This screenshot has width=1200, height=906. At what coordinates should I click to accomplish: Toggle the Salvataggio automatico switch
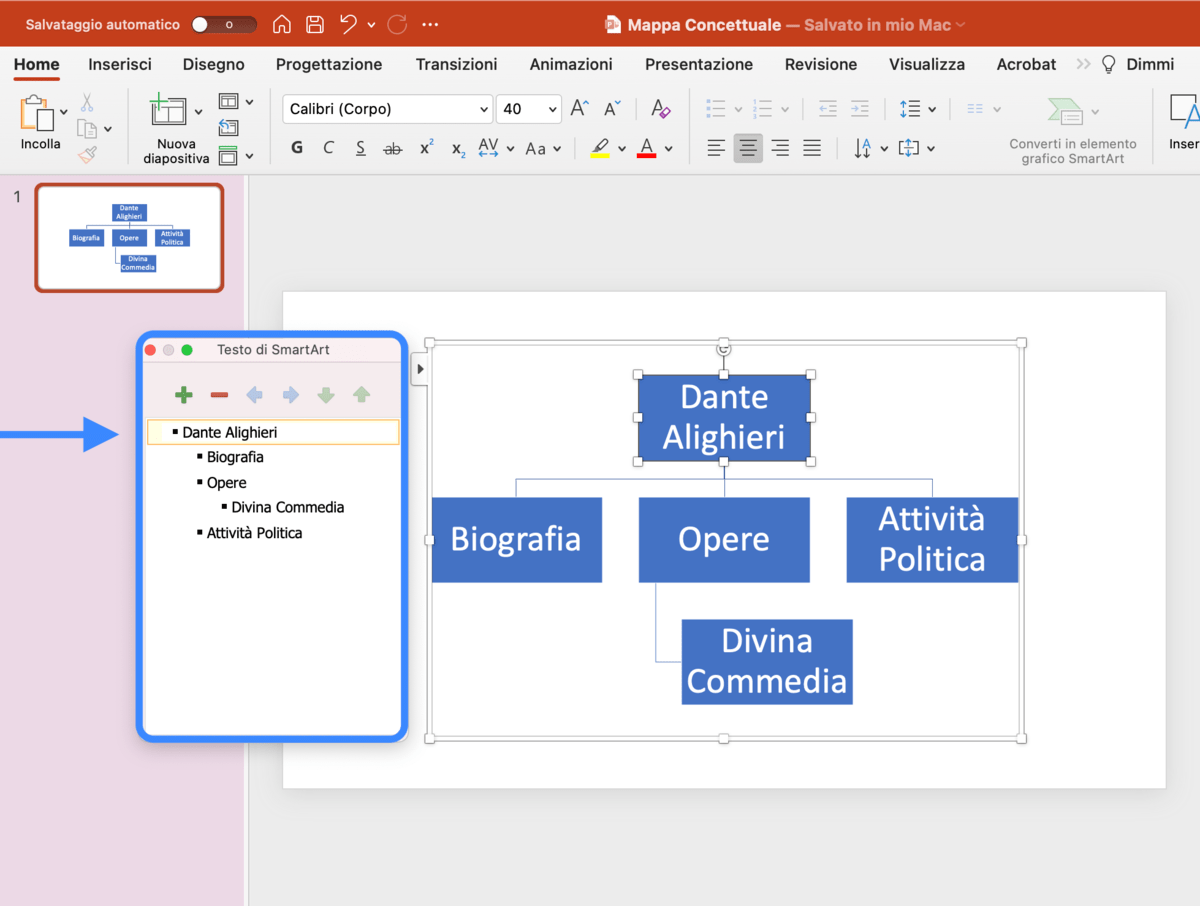point(223,25)
